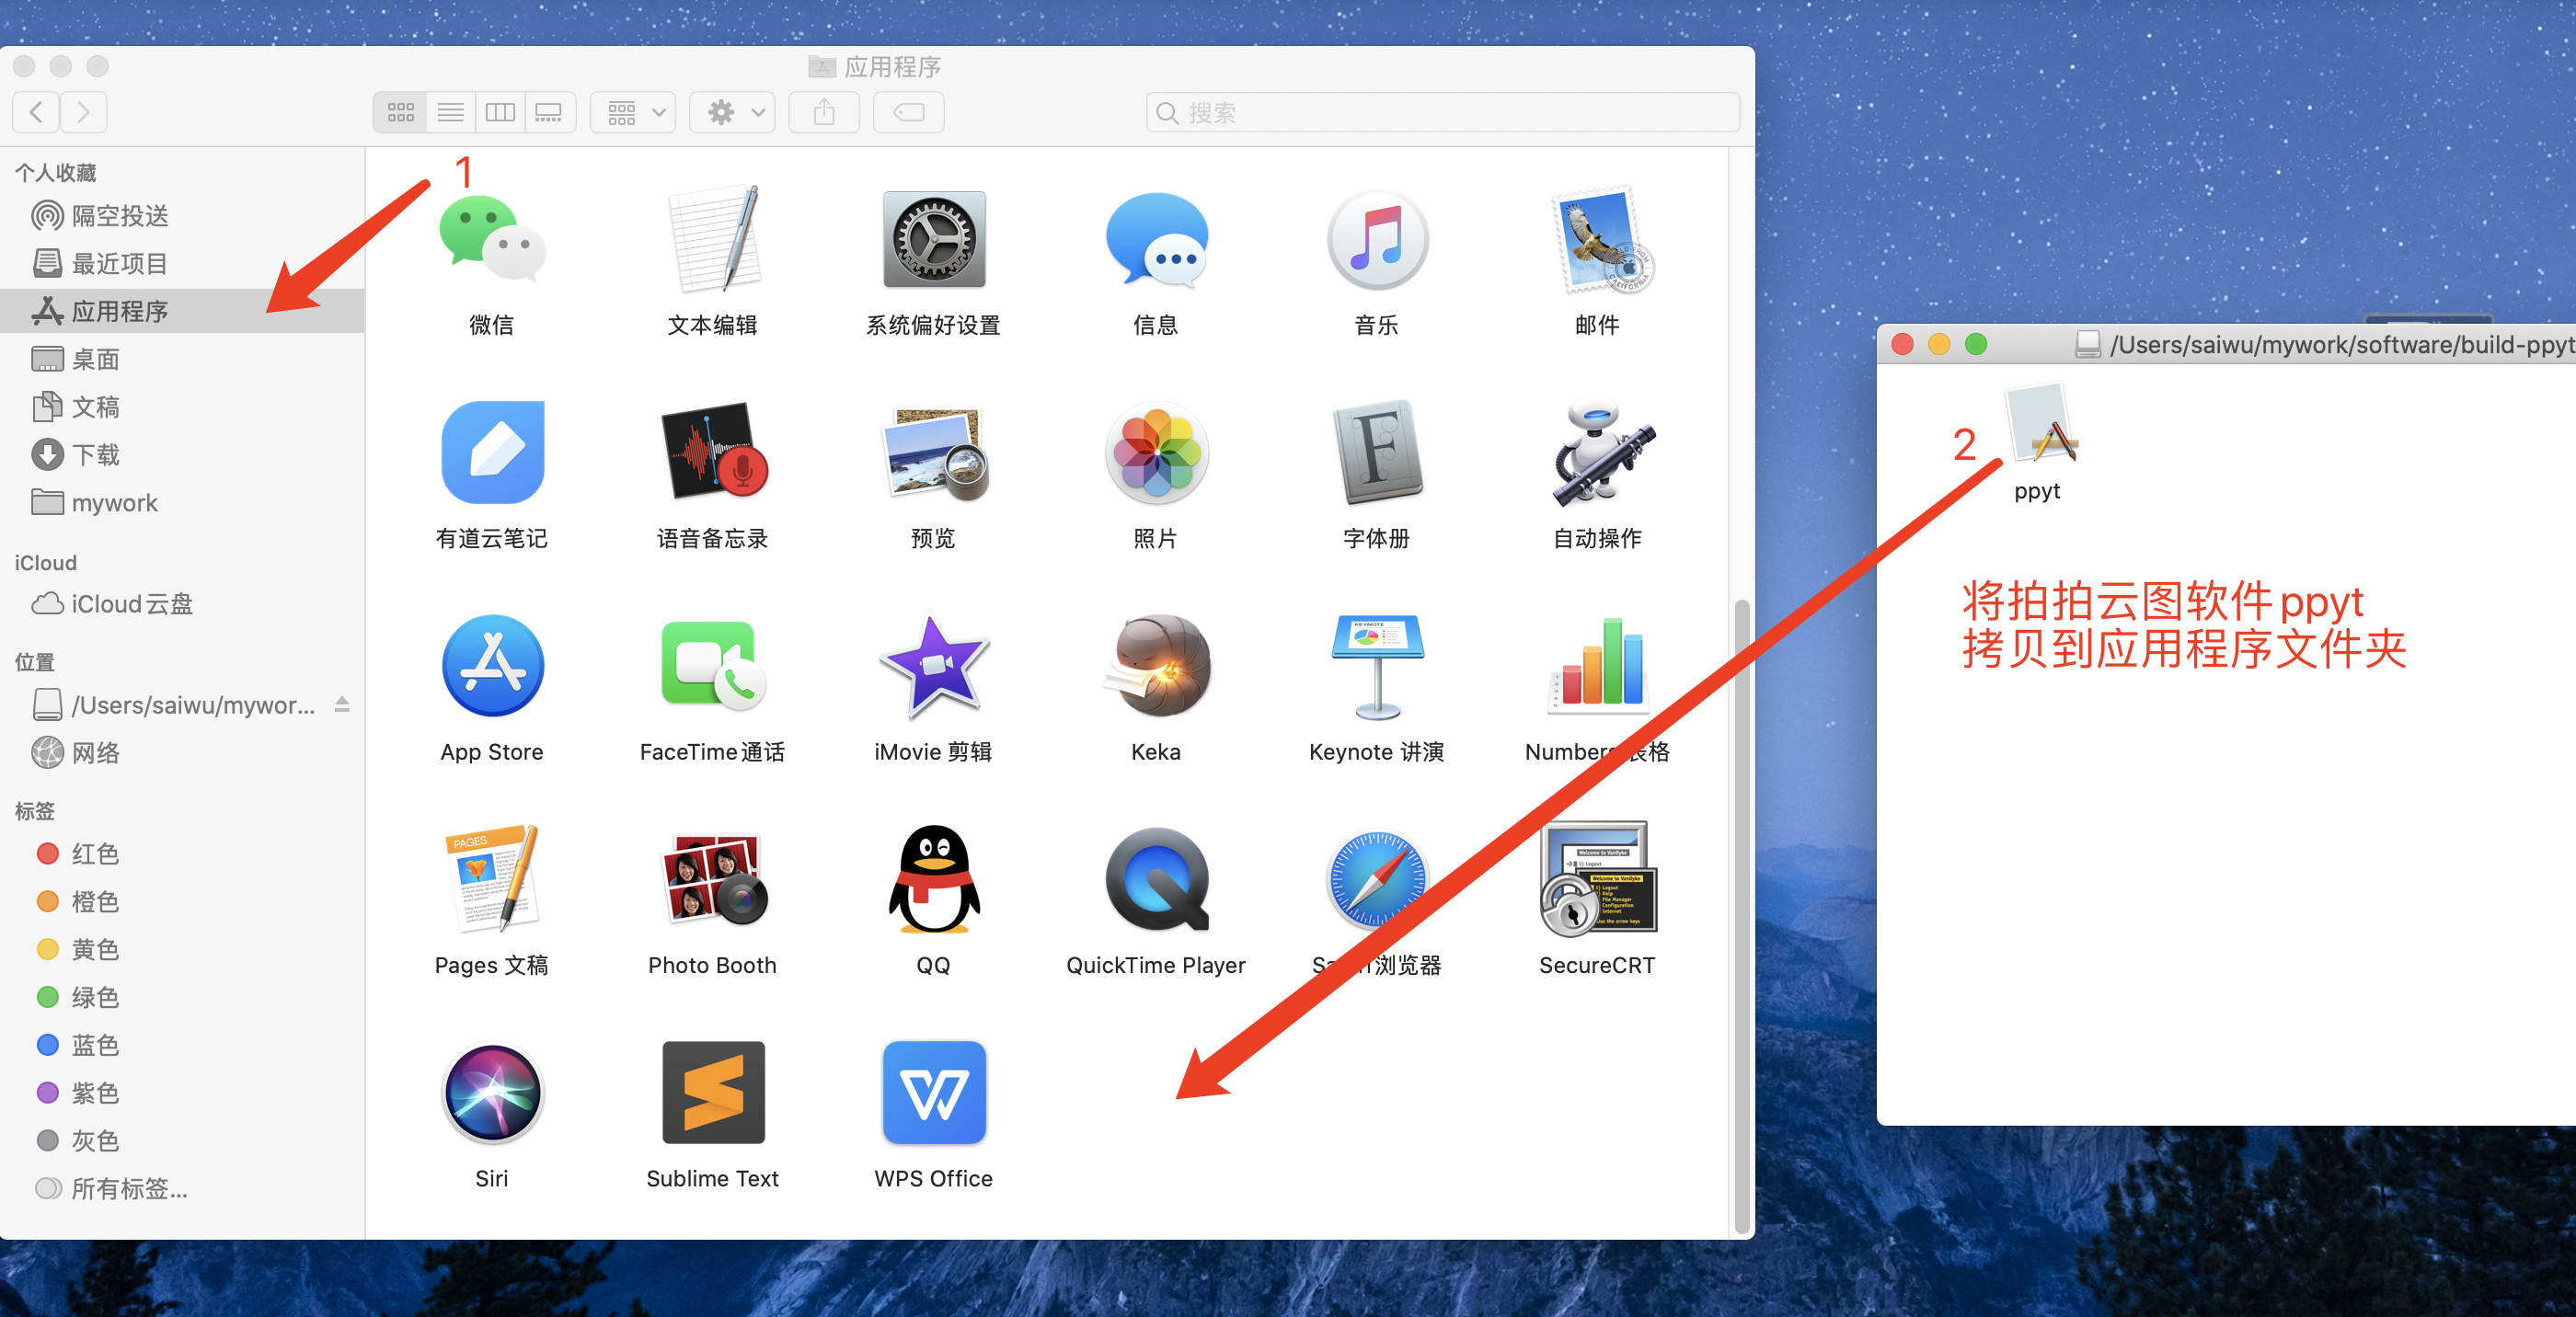The image size is (2576, 1317).
Task: Open the Safari 浏览器 compass icon
Action: [1377, 878]
